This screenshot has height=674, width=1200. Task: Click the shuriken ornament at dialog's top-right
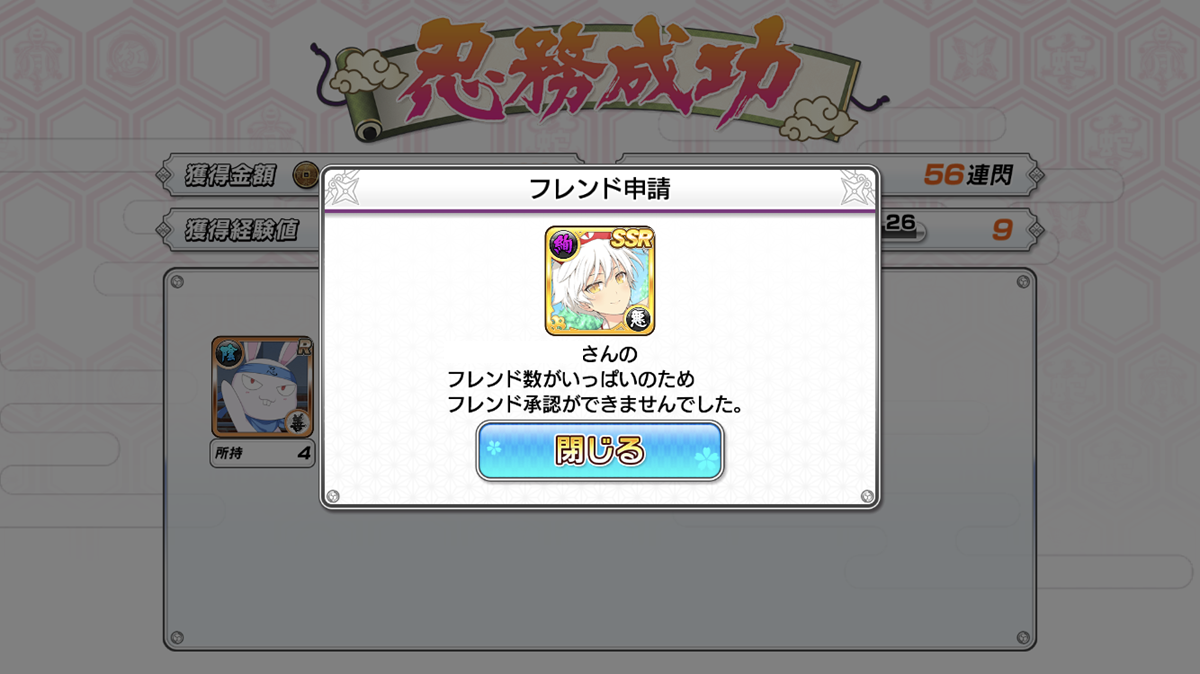pos(859,185)
